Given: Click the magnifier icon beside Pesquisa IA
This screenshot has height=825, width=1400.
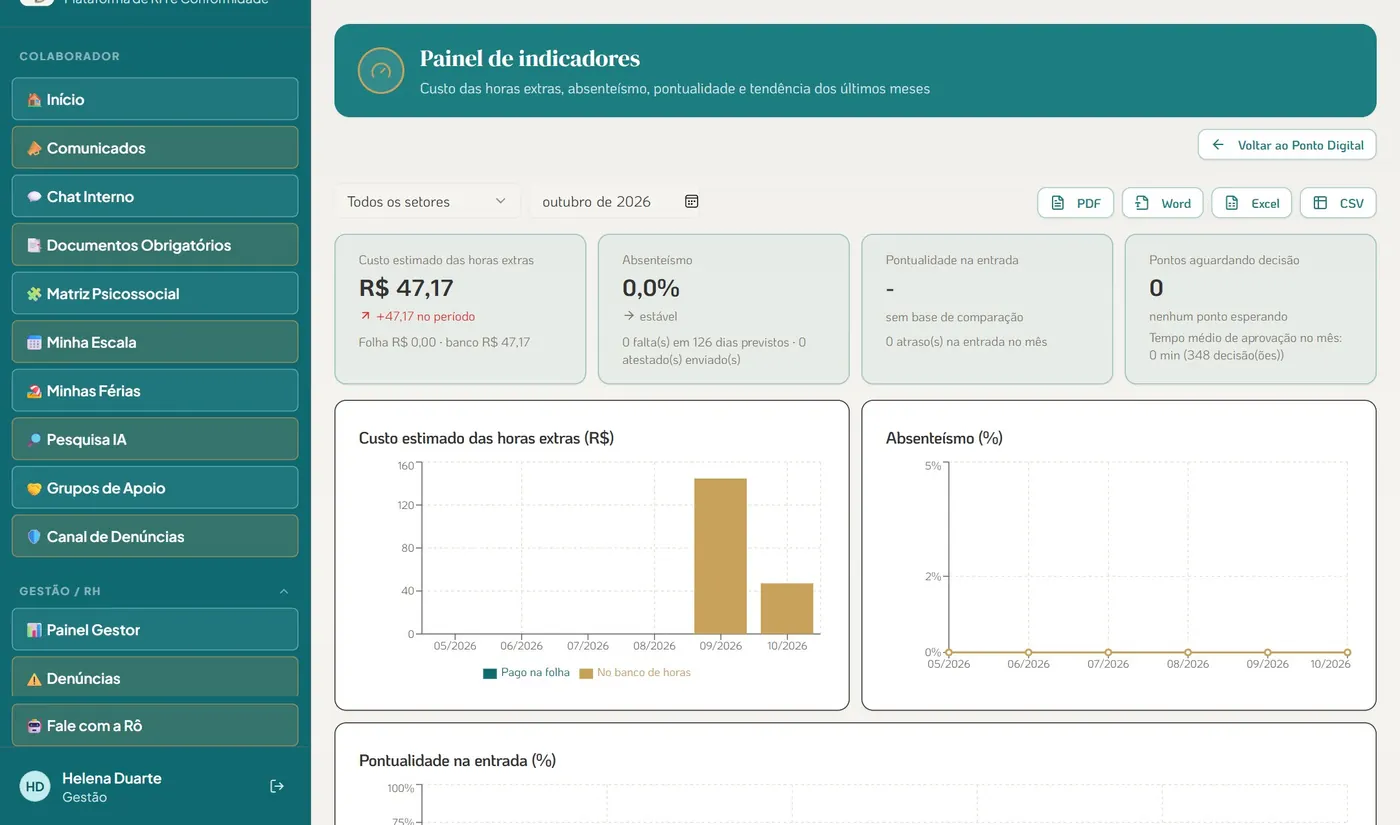Looking at the screenshot, I should pyautogui.click(x=34, y=439).
